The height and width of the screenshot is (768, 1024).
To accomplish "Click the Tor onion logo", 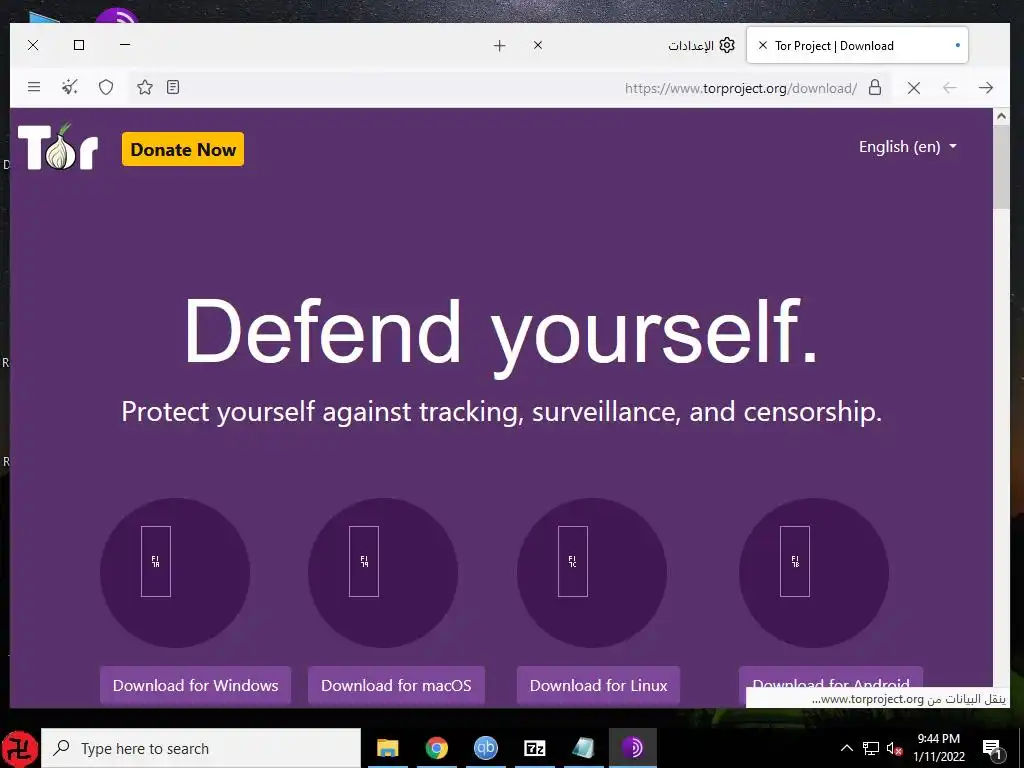I will [x=58, y=148].
